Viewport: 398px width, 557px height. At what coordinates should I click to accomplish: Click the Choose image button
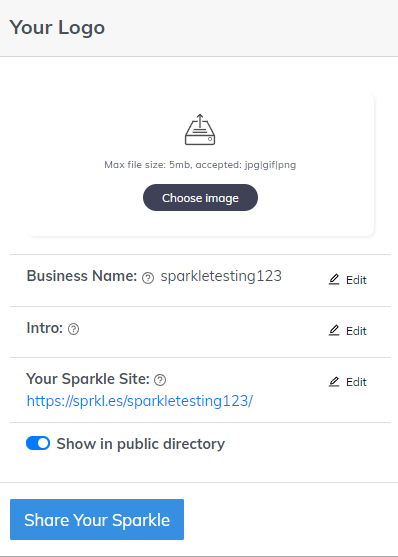click(x=200, y=198)
